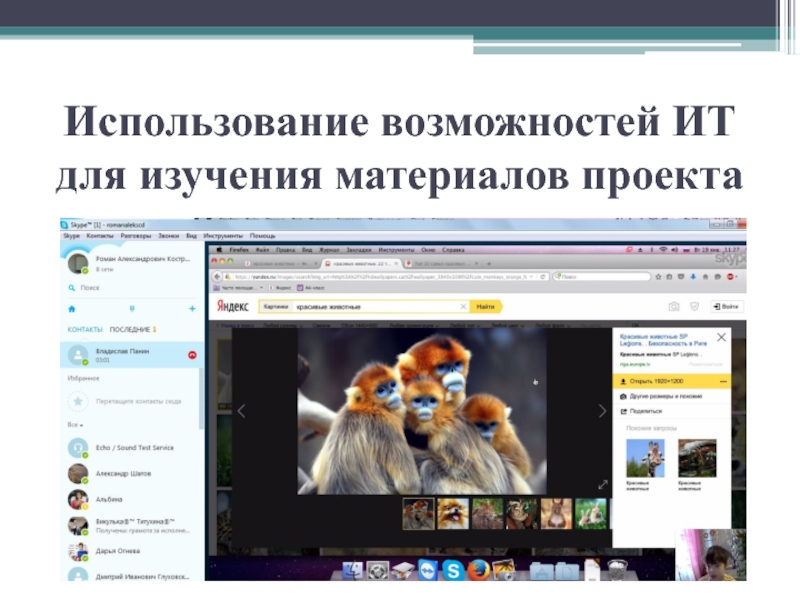
Task: Open more options next to Открыть 1920×1200
Action: pos(724,381)
